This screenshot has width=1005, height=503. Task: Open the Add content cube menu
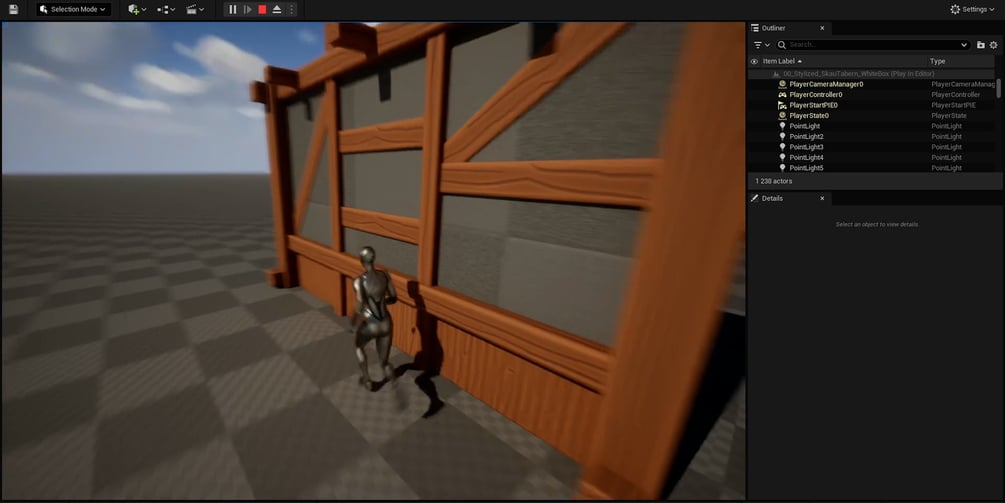137,10
